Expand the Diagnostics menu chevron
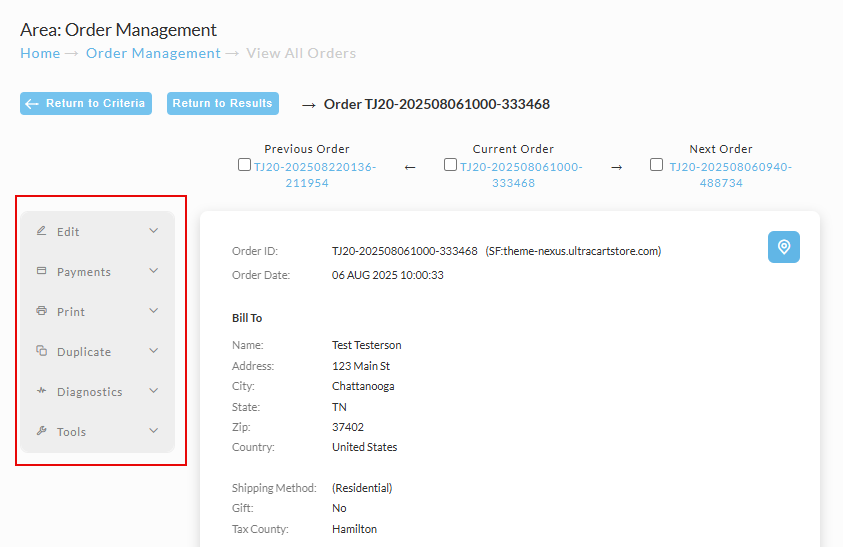This screenshot has height=547, width=843. [154, 390]
